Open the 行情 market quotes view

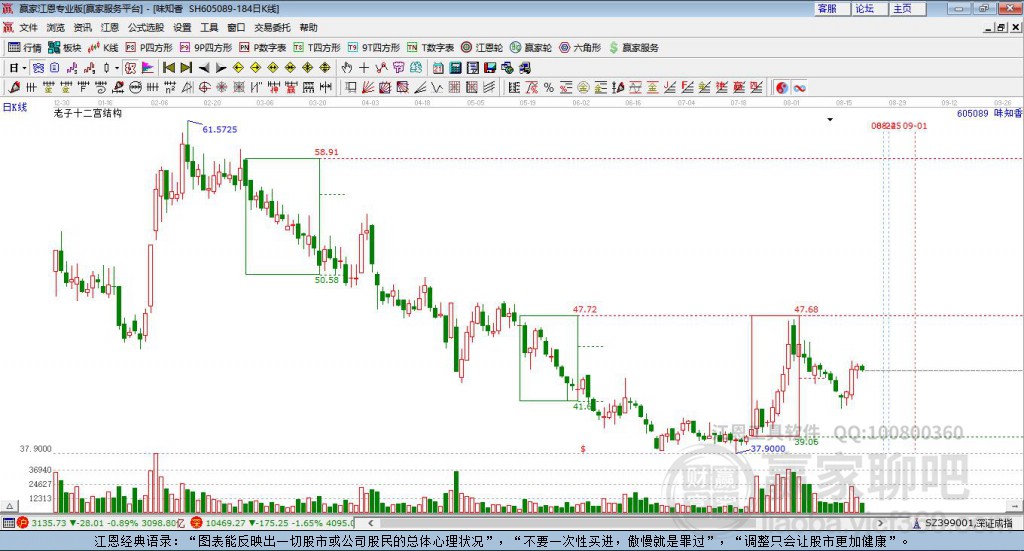(24, 48)
